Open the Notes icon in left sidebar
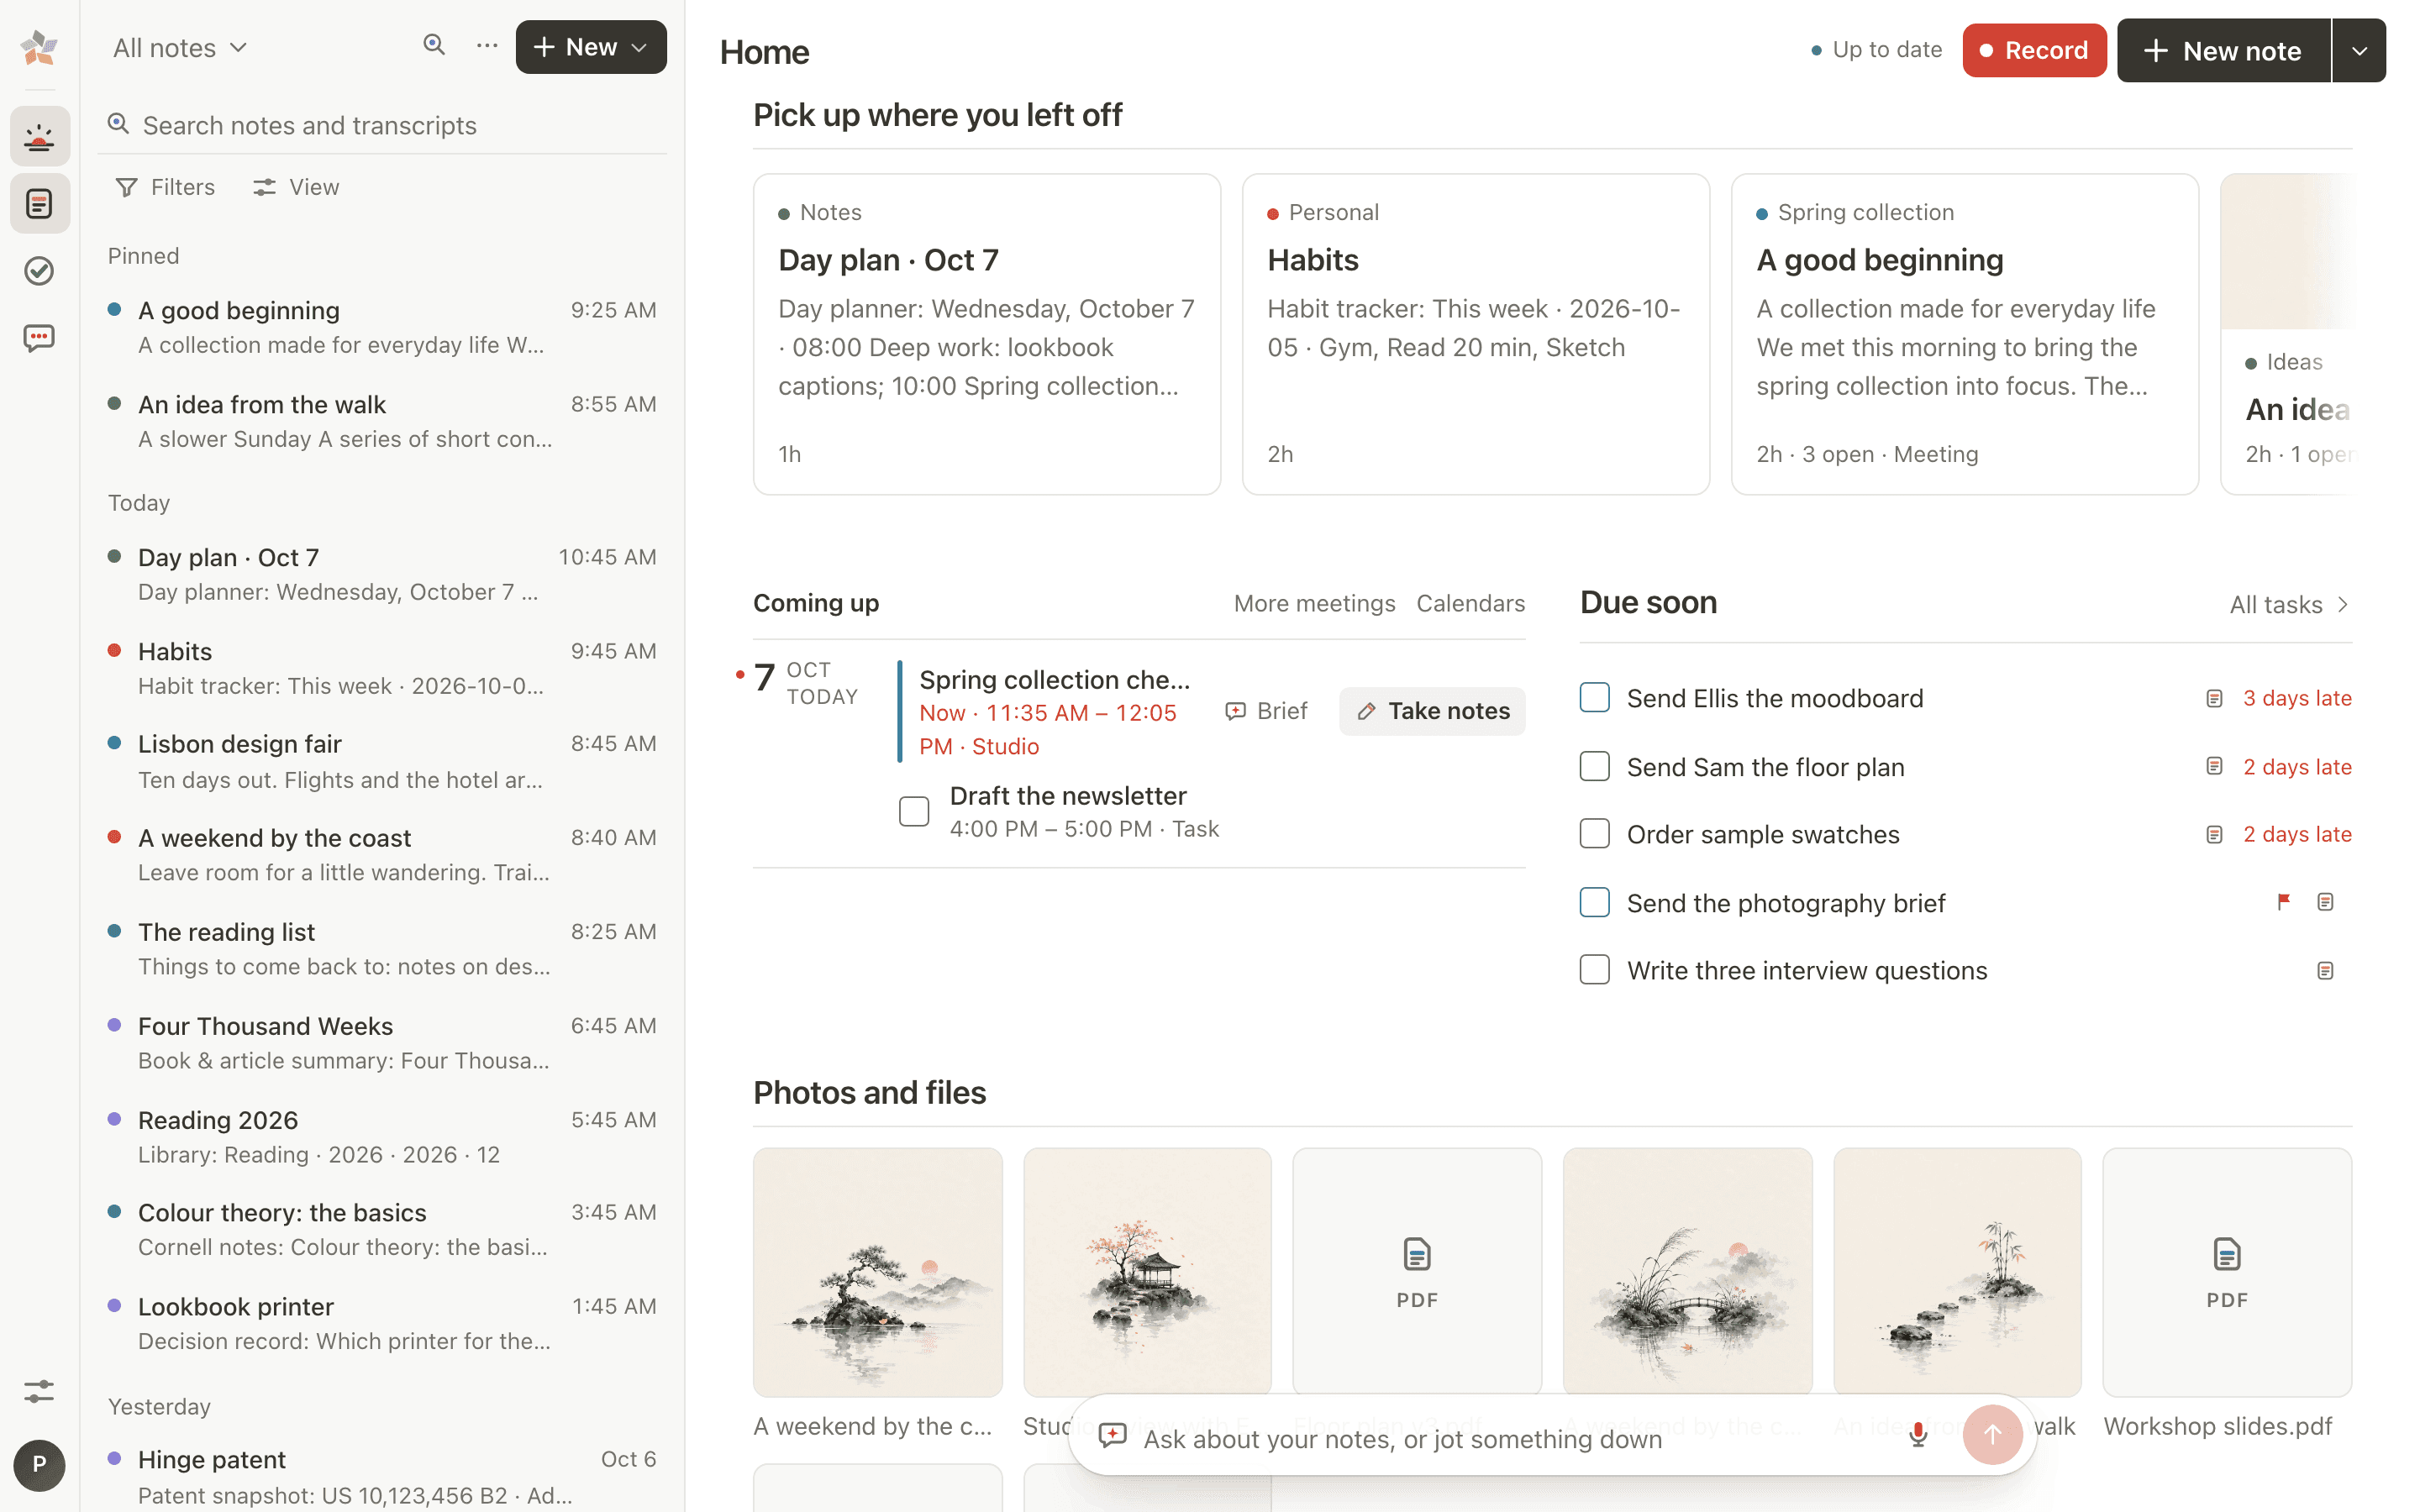The height and width of the screenshot is (1512, 2420). pyautogui.click(x=39, y=204)
